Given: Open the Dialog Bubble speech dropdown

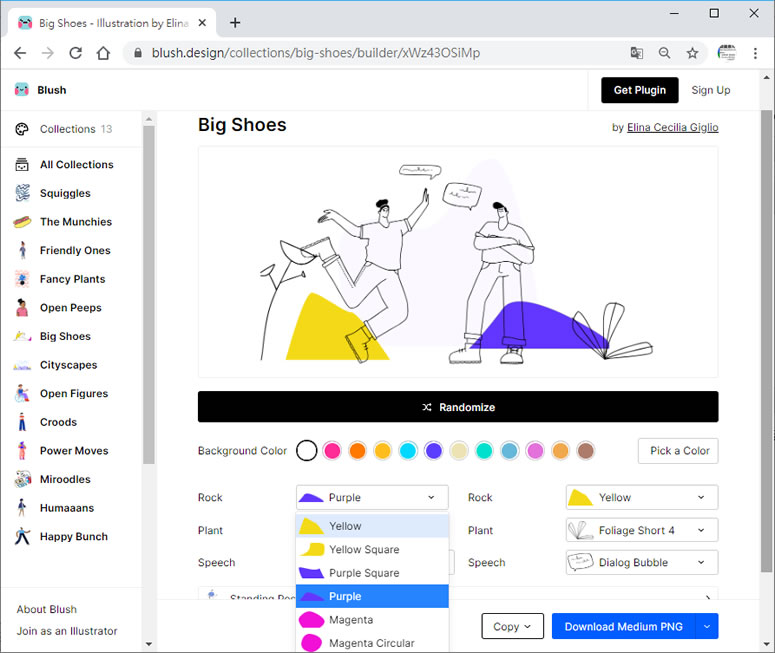Looking at the screenshot, I should [641, 562].
